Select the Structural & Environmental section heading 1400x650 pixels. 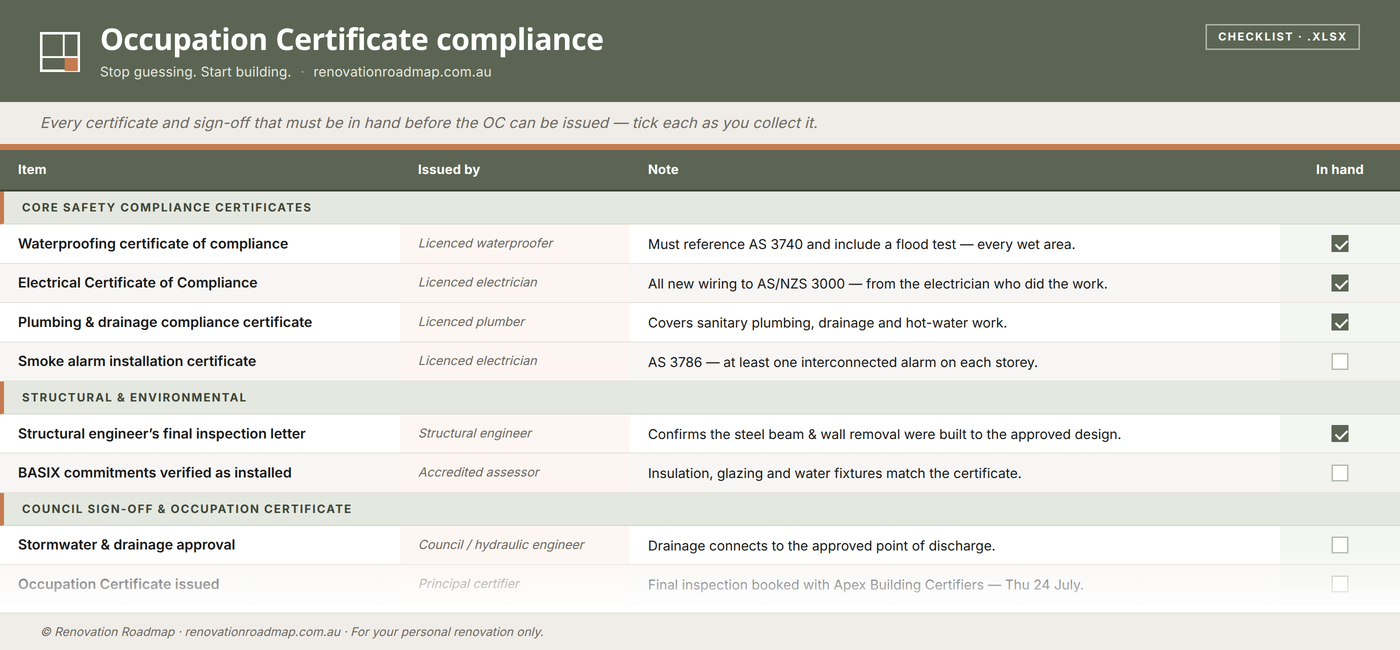pos(134,397)
